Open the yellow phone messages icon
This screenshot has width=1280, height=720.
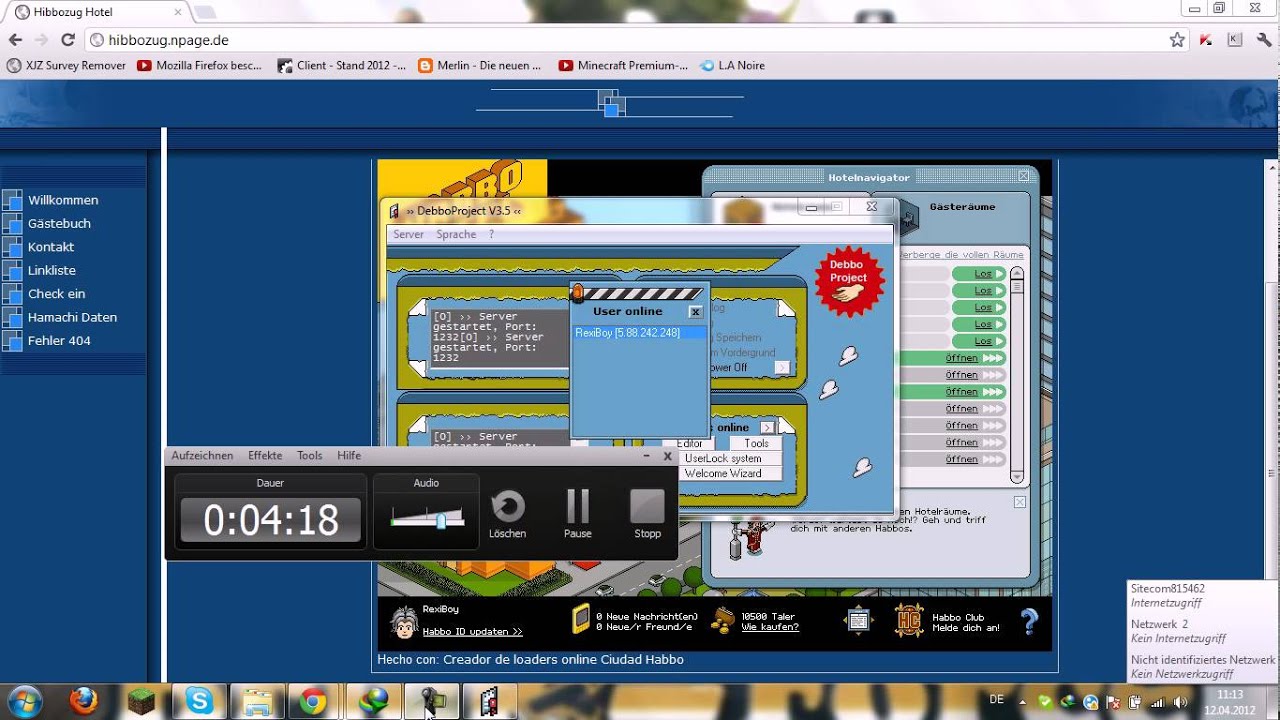pyautogui.click(x=580, y=620)
